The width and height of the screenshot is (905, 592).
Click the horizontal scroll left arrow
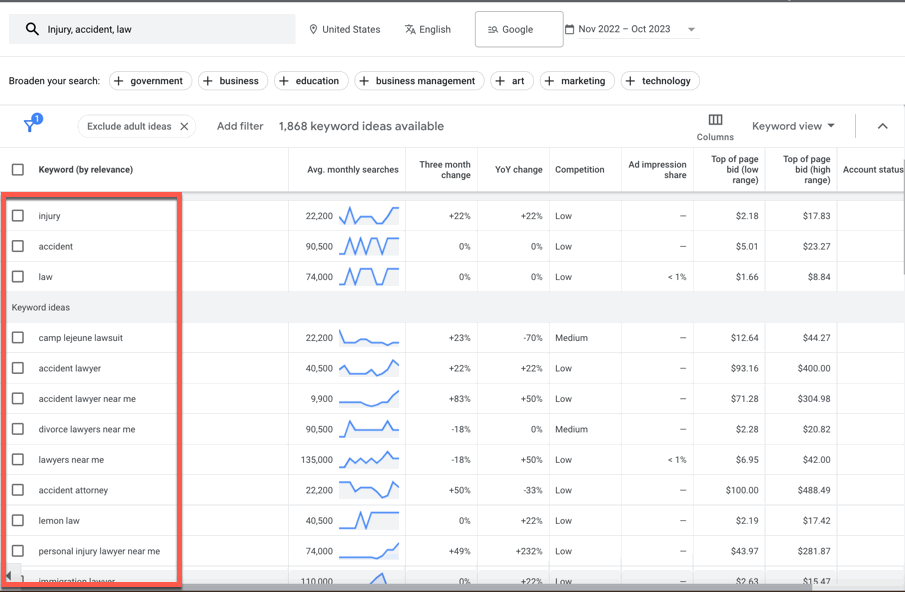[x=9, y=576]
